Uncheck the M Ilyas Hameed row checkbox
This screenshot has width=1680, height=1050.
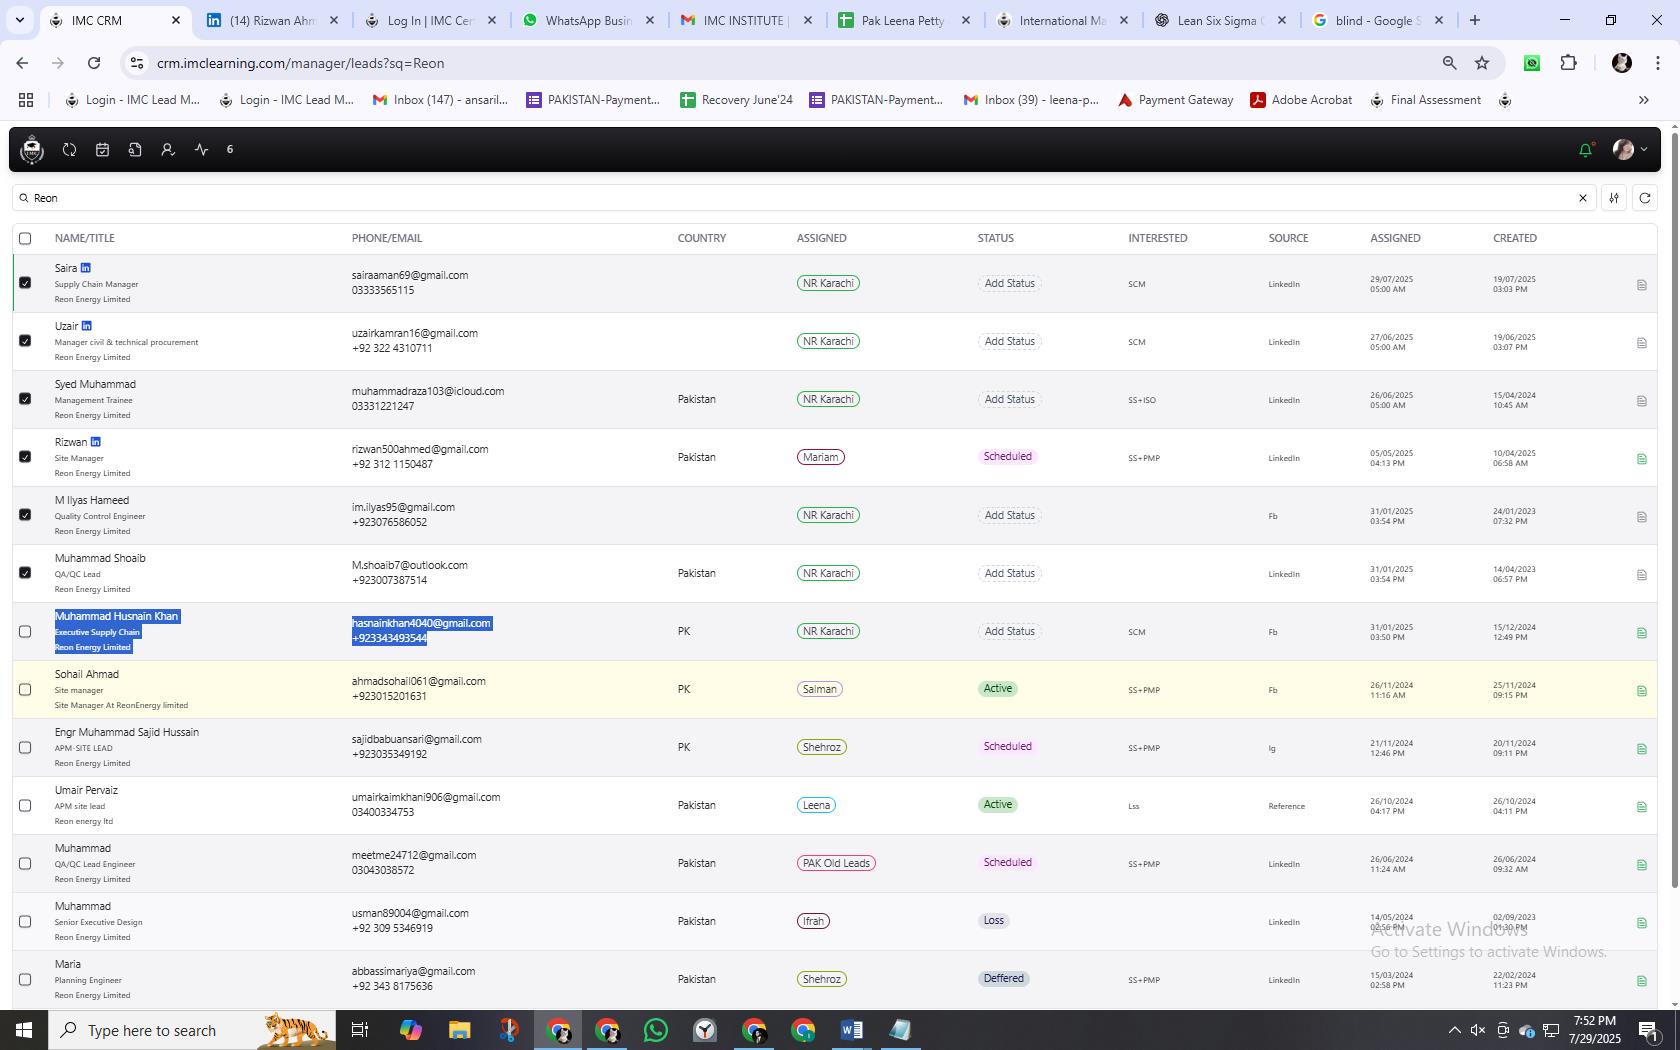[25, 515]
